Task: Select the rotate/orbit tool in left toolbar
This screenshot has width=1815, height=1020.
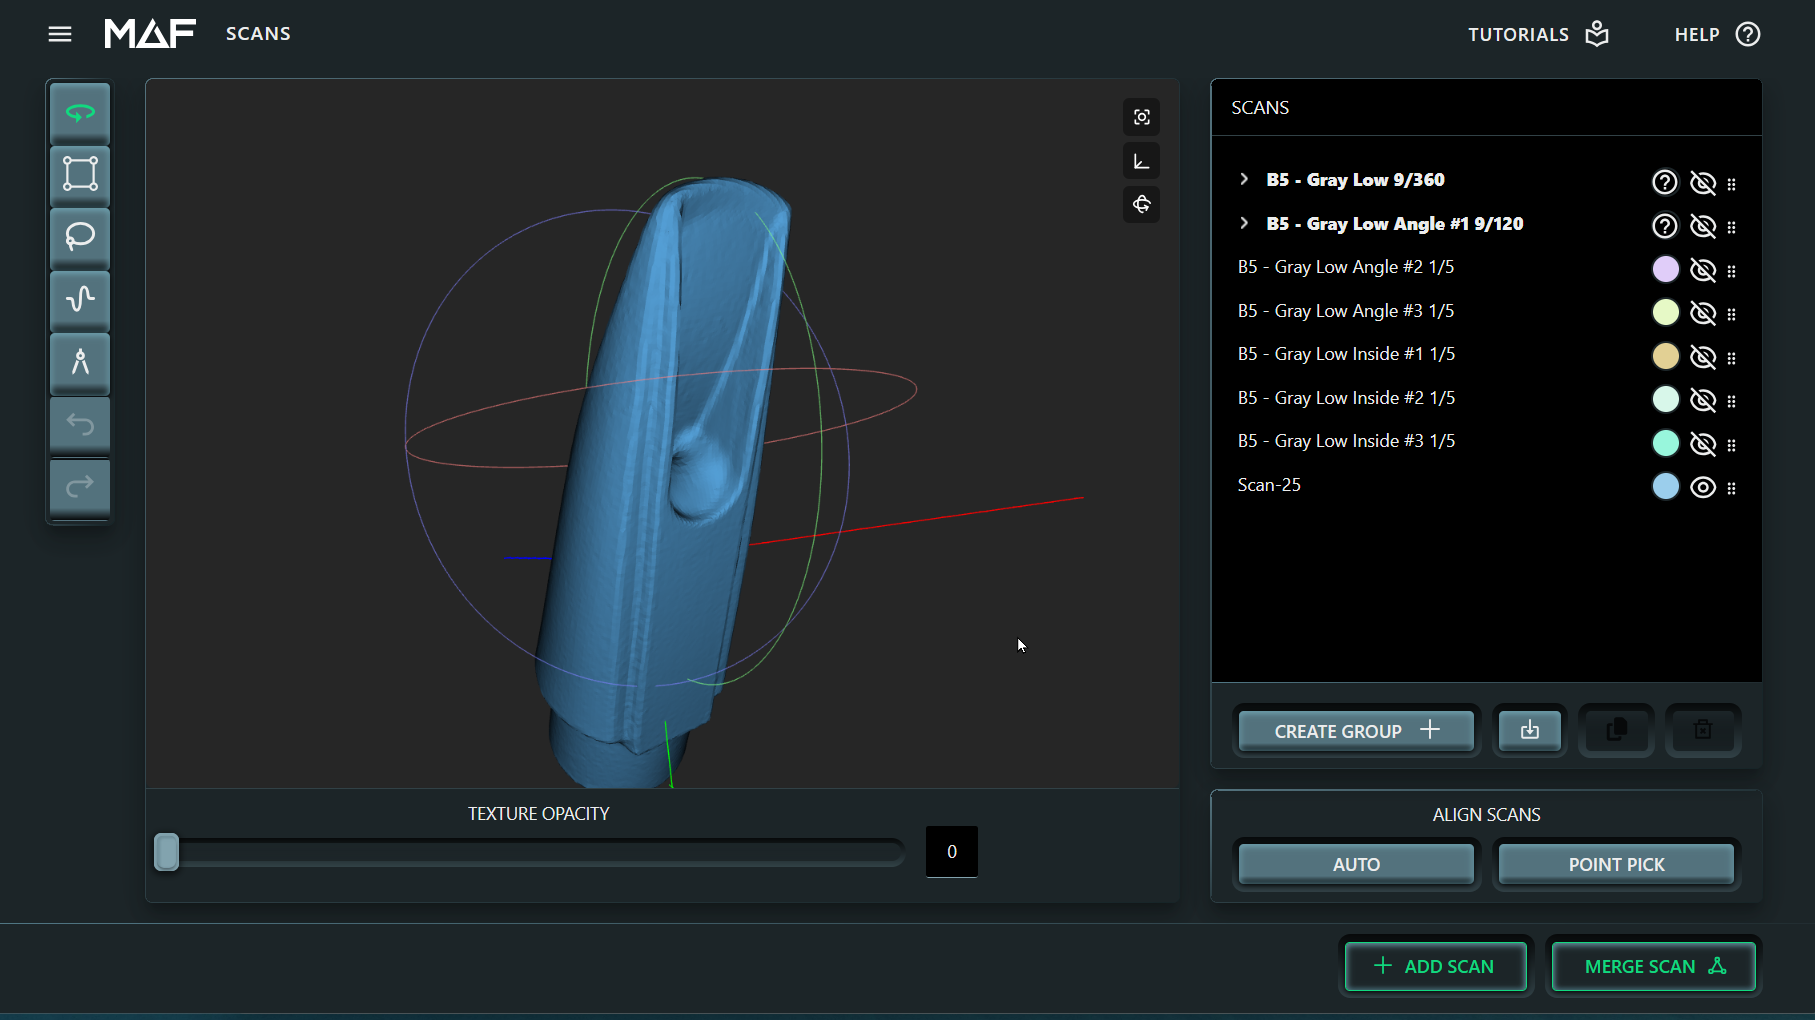Action: [x=80, y=113]
